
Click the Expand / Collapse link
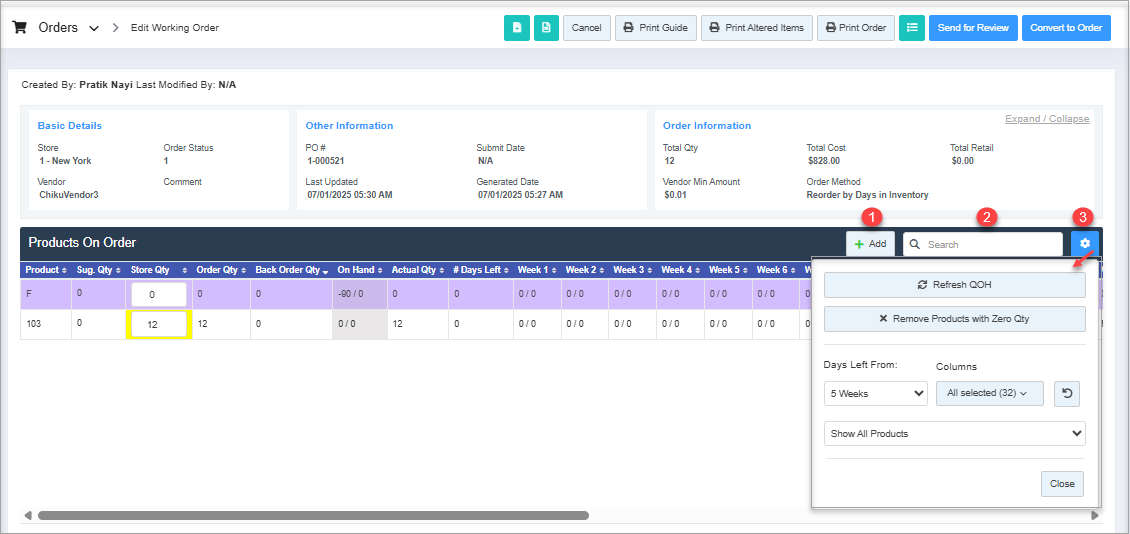pyautogui.click(x=1046, y=119)
